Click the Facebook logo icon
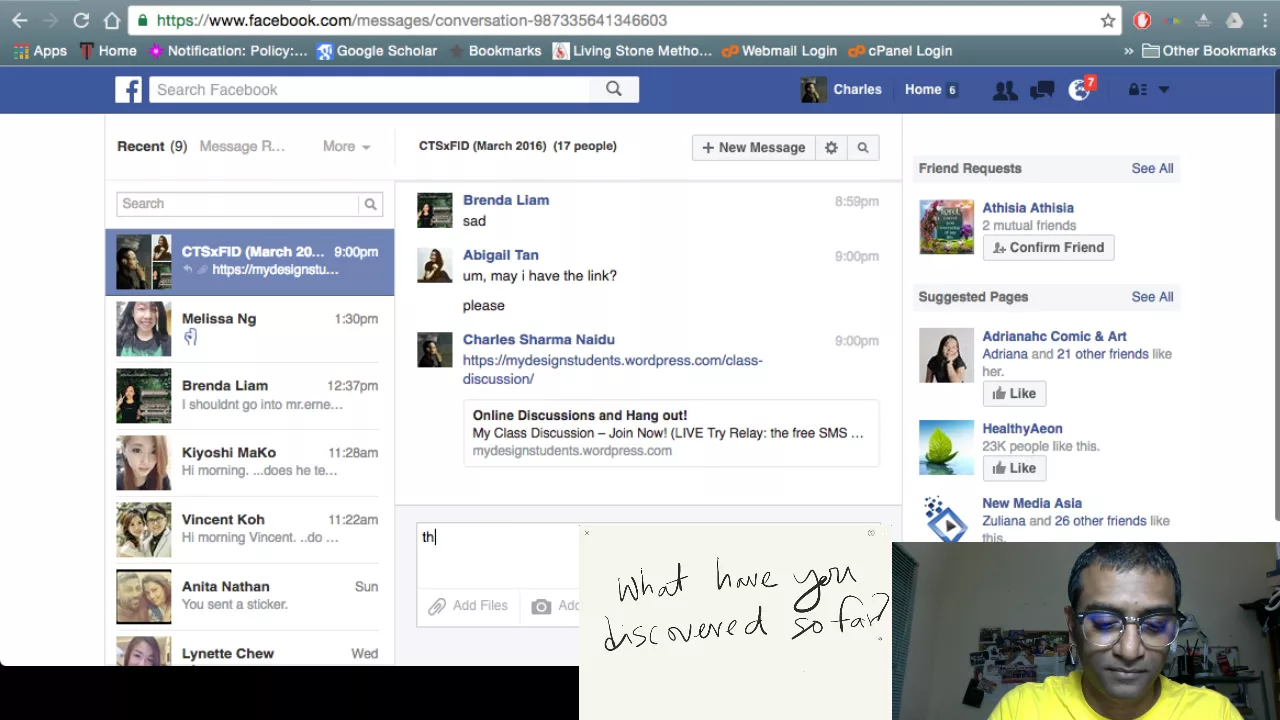The height and width of the screenshot is (720, 1280). 128,90
